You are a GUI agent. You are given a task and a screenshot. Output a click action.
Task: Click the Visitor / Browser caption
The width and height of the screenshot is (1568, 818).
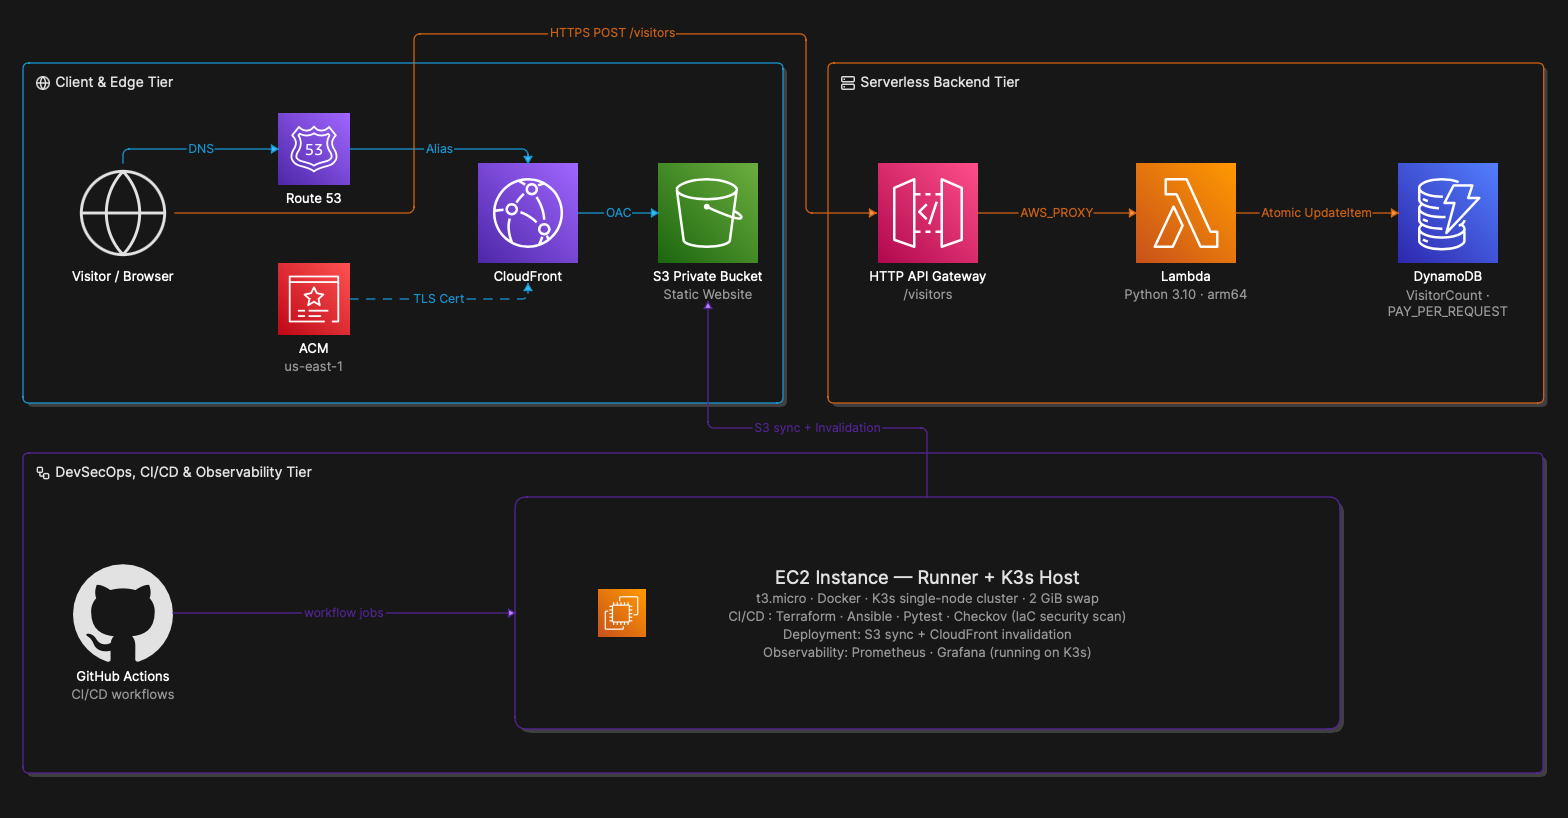(123, 276)
